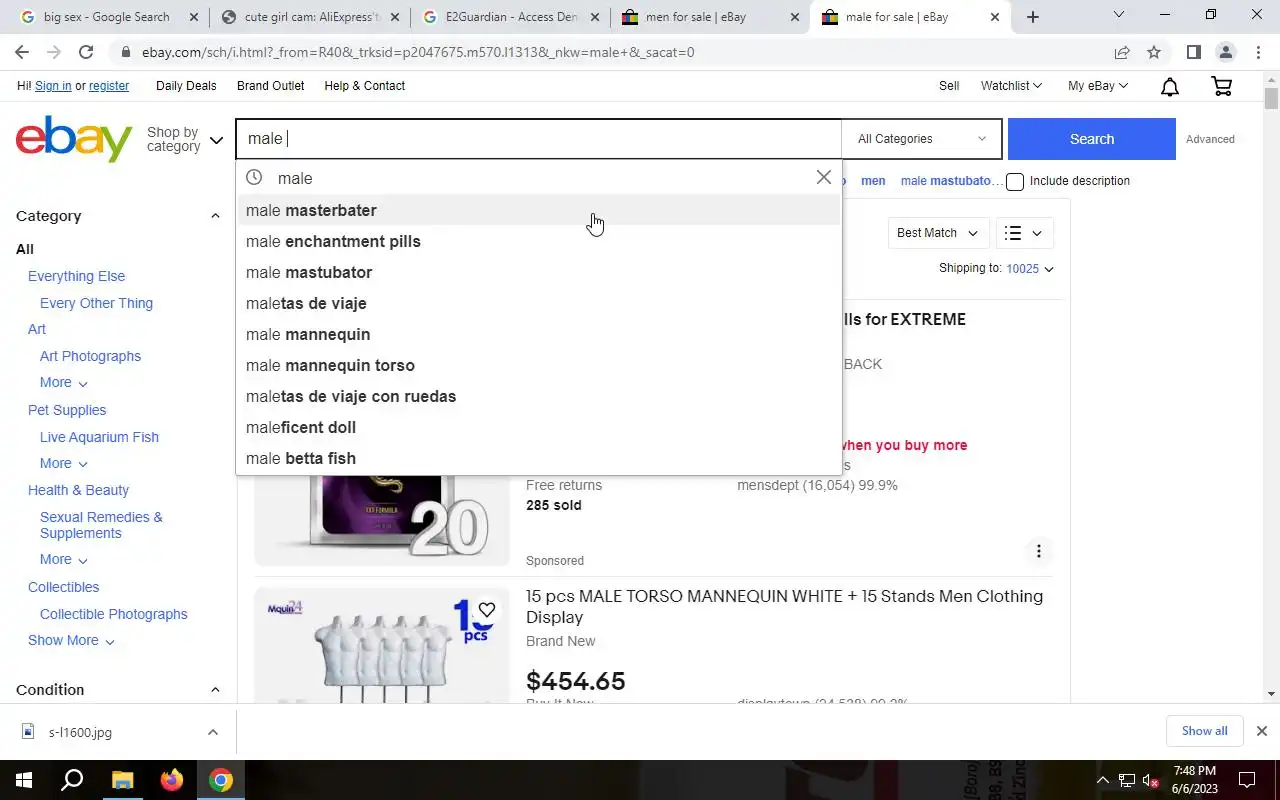The width and height of the screenshot is (1280, 800).
Task: Open the Brand Outlet link
Action: [x=270, y=86]
